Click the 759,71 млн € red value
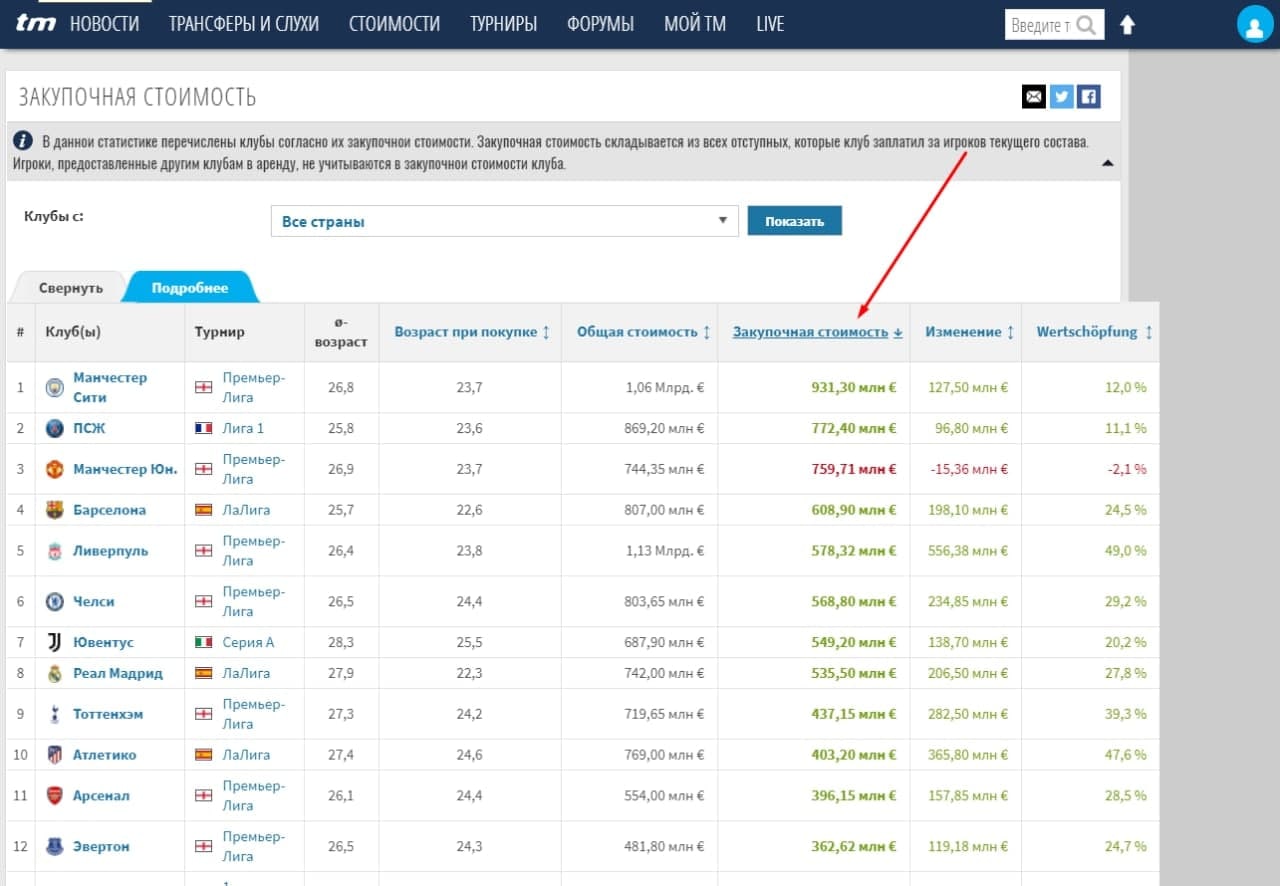The width and height of the screenshot is (1280, 886). tap(854, 469)
